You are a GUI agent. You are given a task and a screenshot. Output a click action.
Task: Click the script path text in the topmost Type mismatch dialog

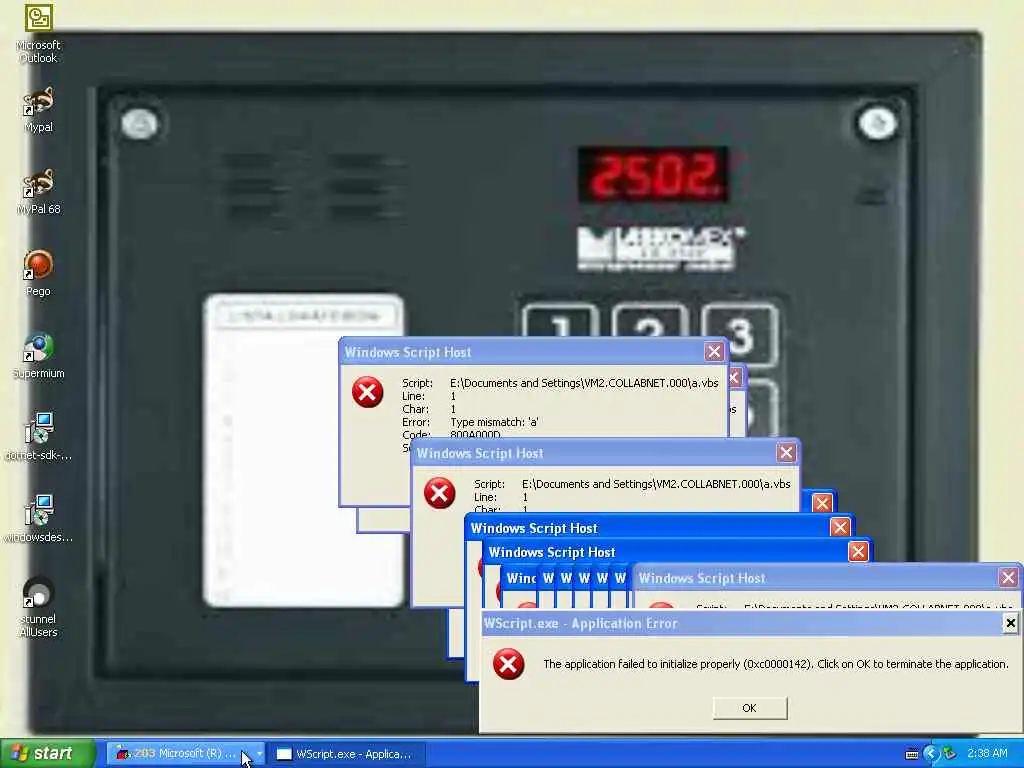coord(584,383)
